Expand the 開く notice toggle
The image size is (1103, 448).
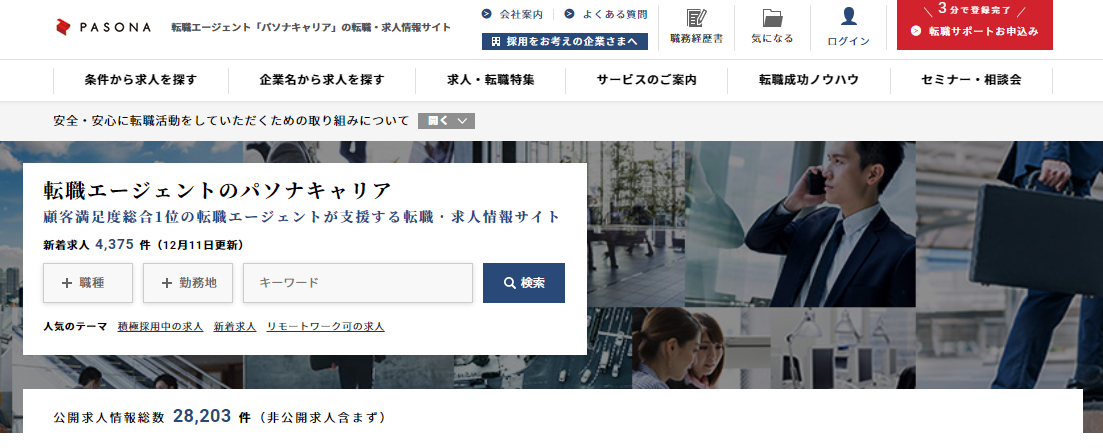pos(446,121)
